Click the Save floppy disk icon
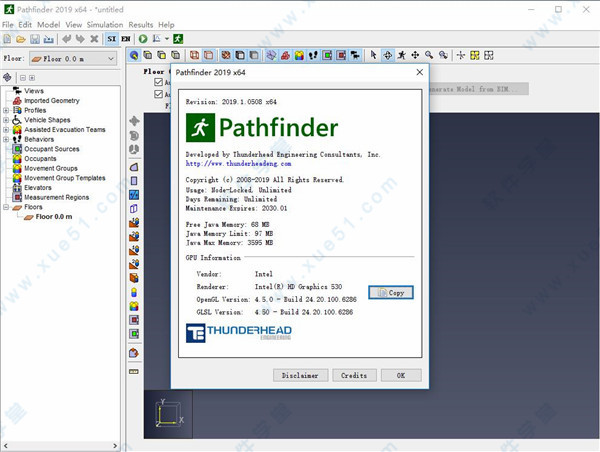This screenshot has height=452, width=600. tap(35, 39)
